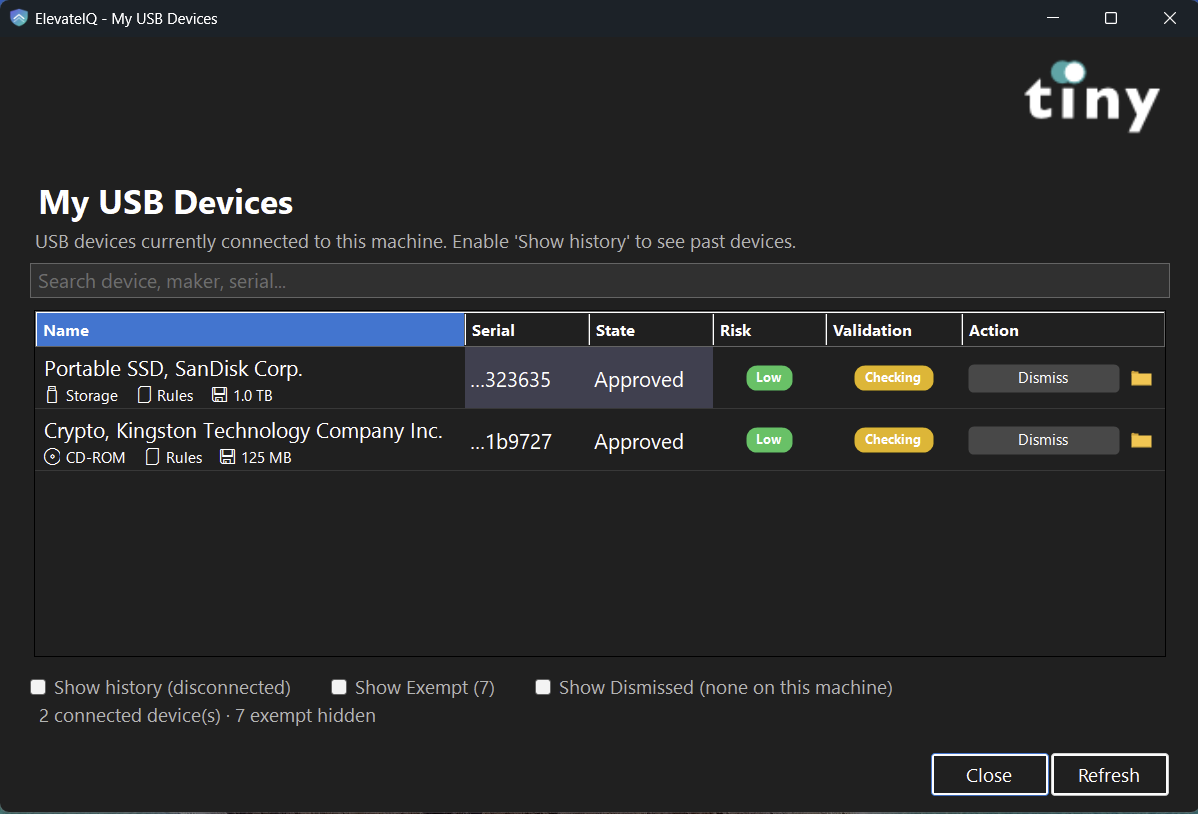Open folder icon for SanDisk Portable SSD row
Screen dimensions: 1198x814
coord(1141,378)
